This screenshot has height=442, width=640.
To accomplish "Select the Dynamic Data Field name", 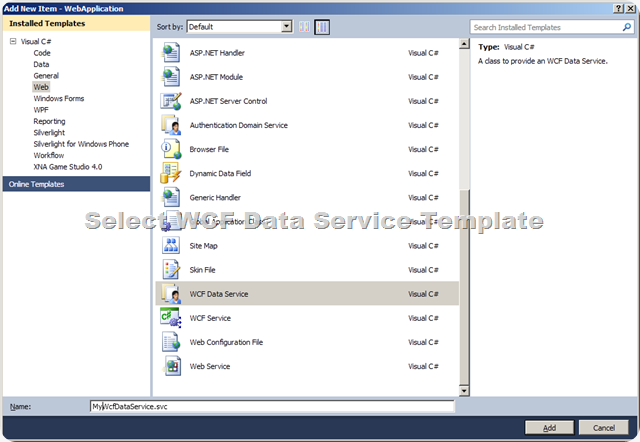I will coord(220,173).
